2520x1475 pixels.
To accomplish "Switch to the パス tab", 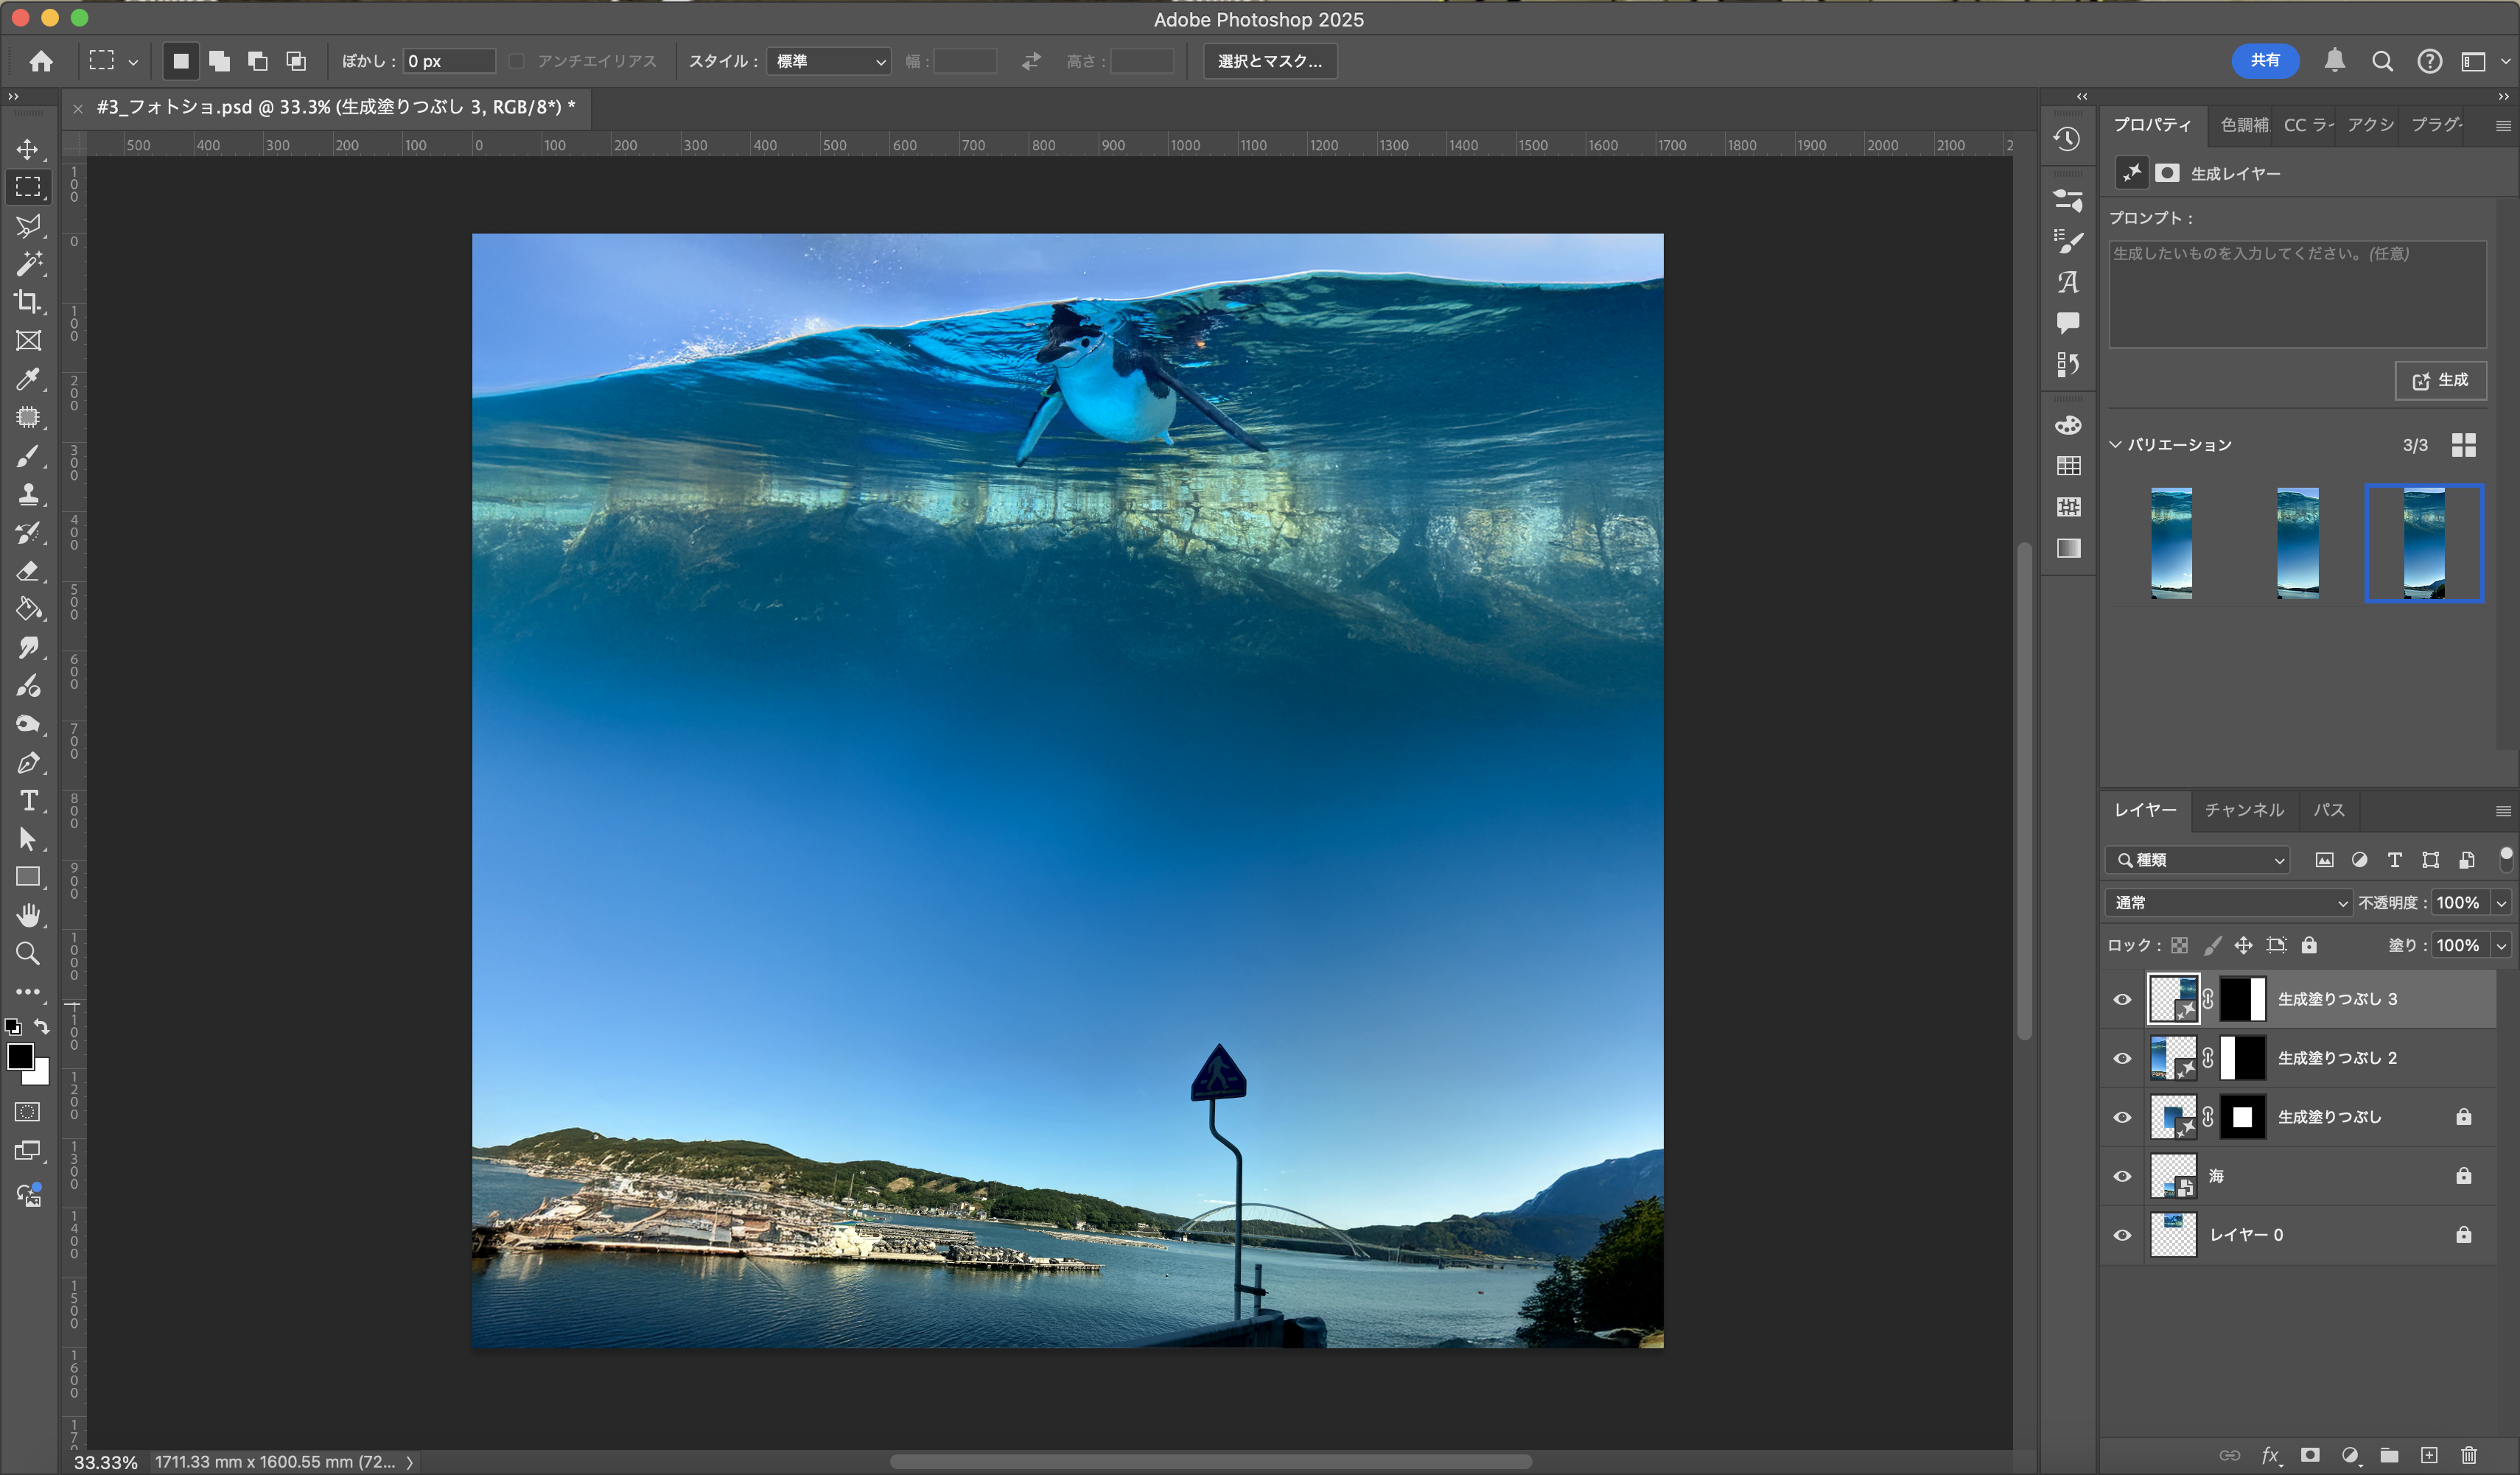I will (x=2329, y=810).
